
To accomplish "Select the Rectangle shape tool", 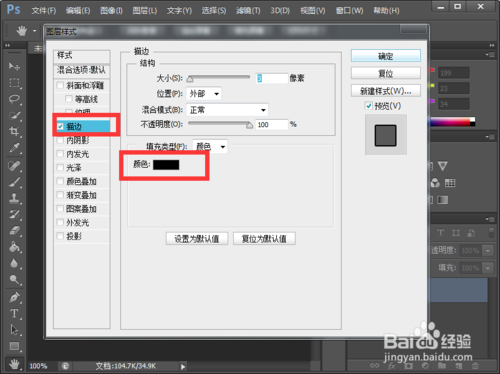I will pyautogui.click(x=14, y=346).
